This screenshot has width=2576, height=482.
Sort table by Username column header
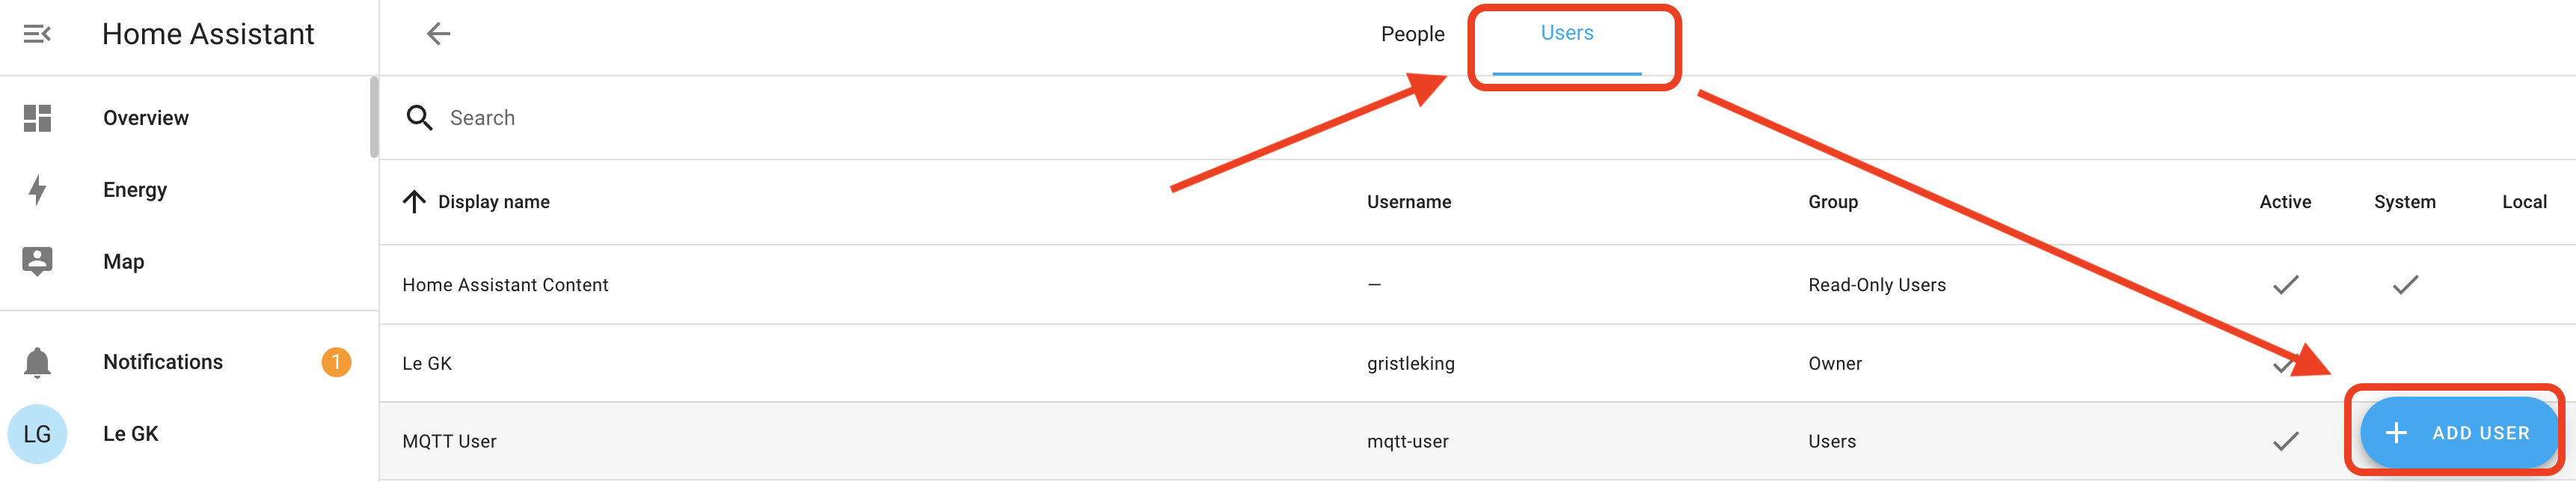(1408, 202)
